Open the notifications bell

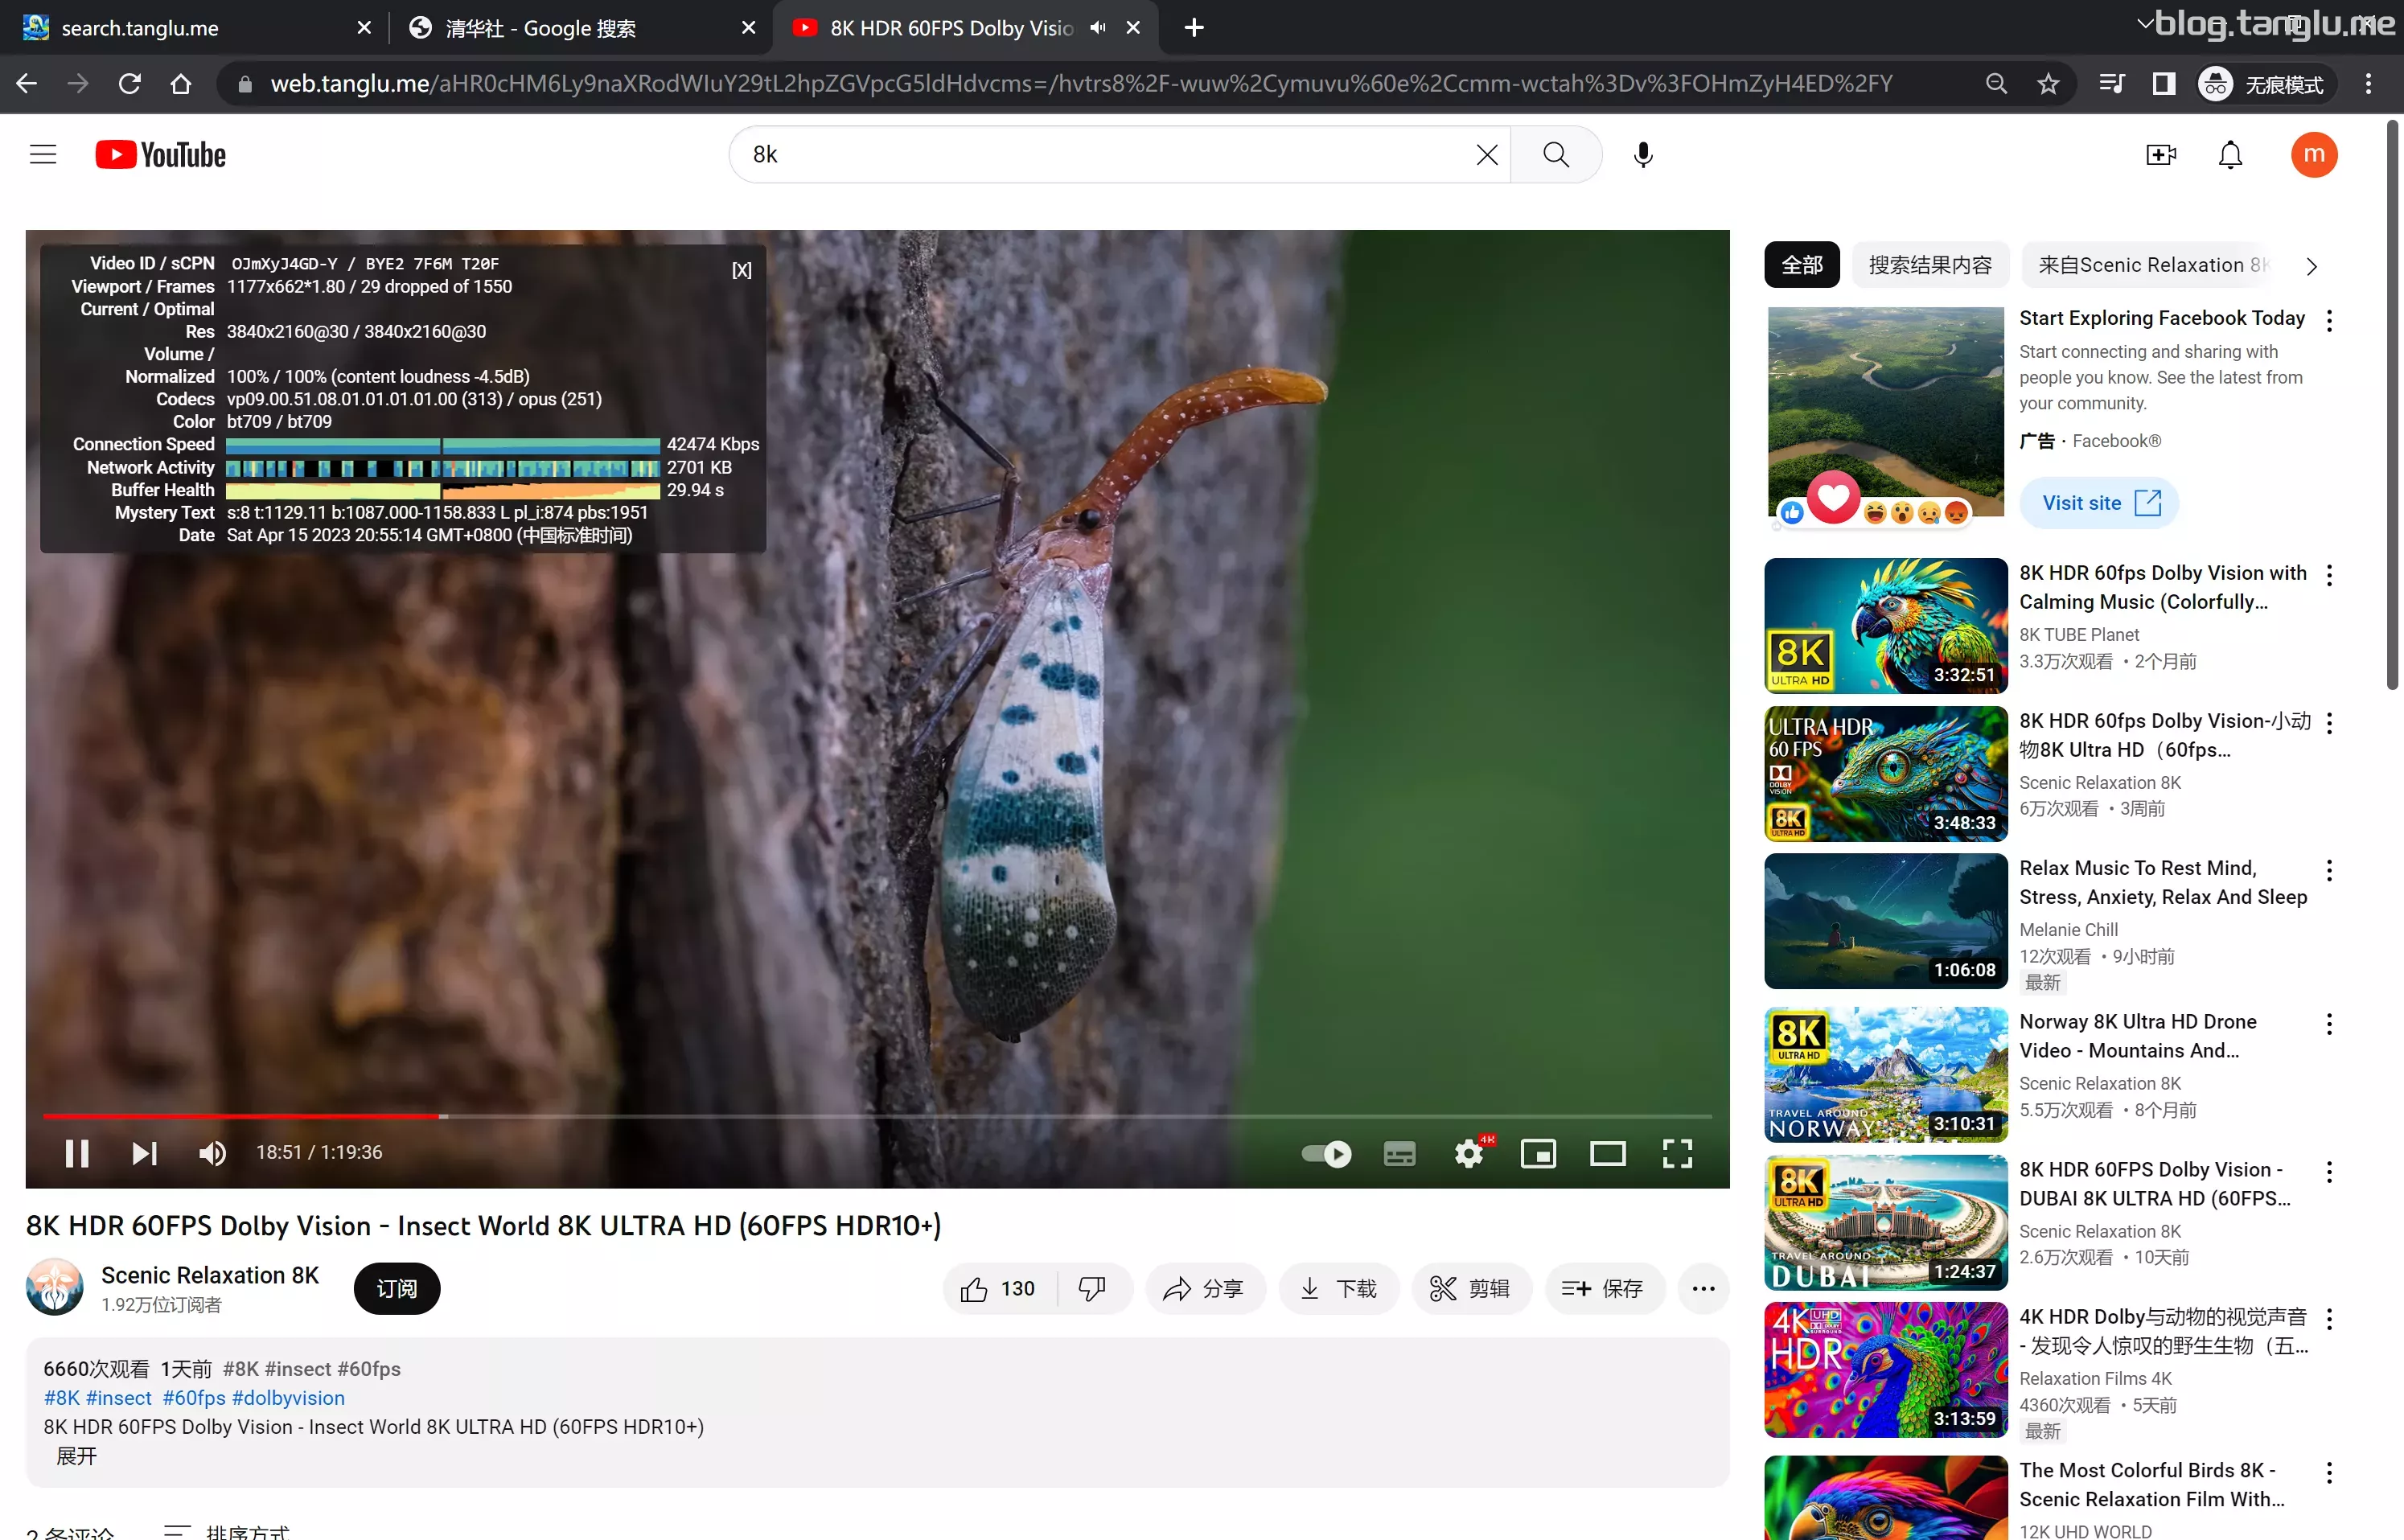[x=2230, y=155]
